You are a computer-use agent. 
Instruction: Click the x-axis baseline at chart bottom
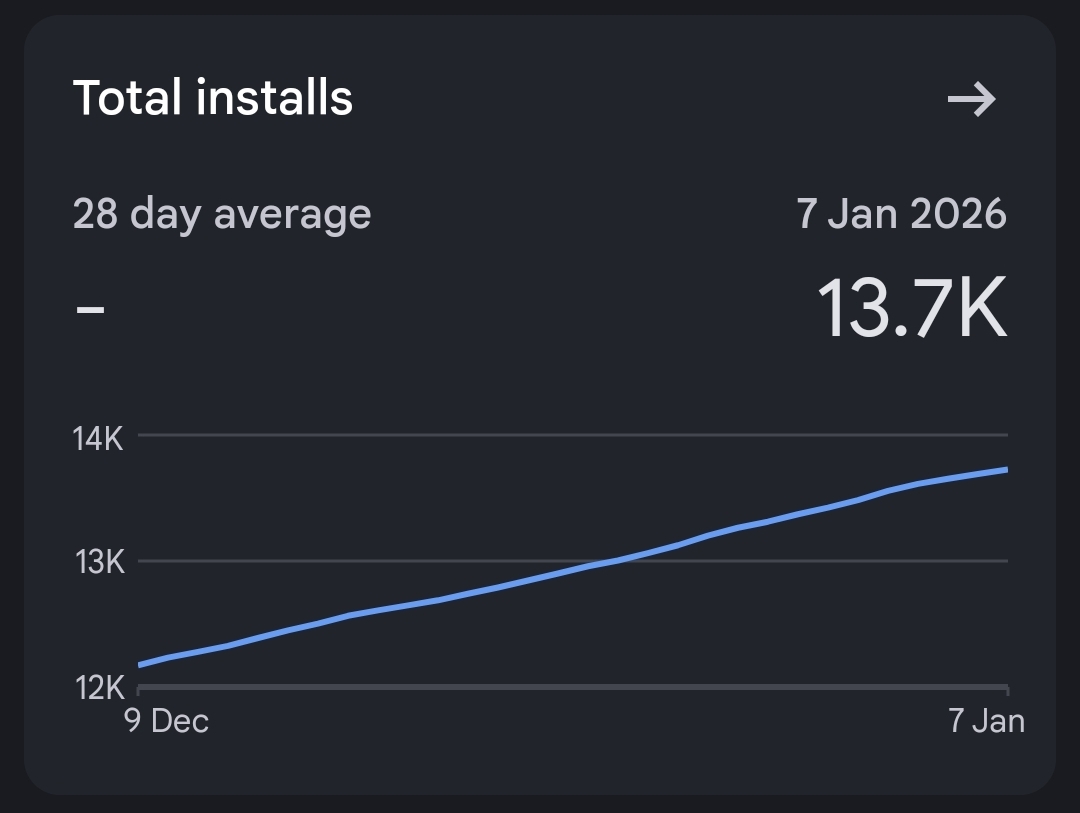coord(570,686)
